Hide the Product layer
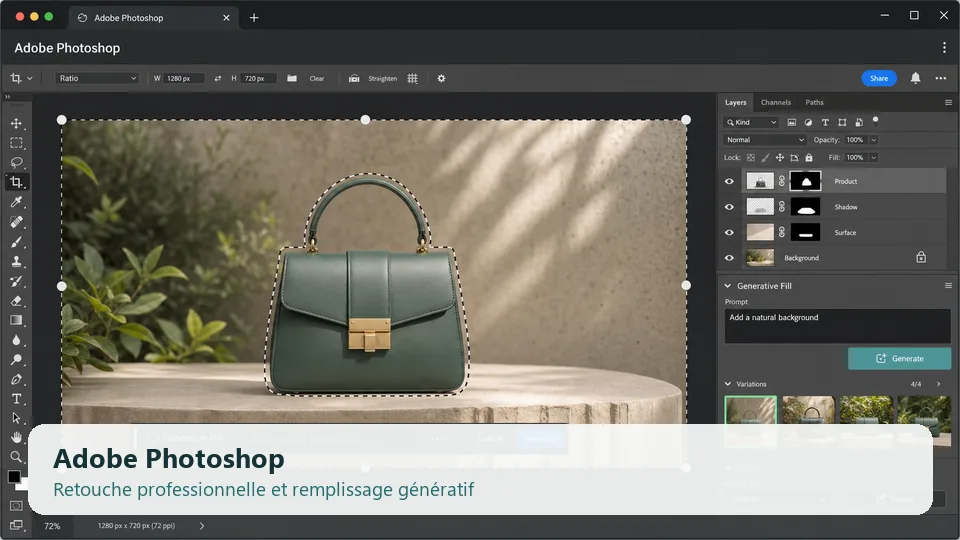This screenshot has height=540, width=960. point(729,181)
